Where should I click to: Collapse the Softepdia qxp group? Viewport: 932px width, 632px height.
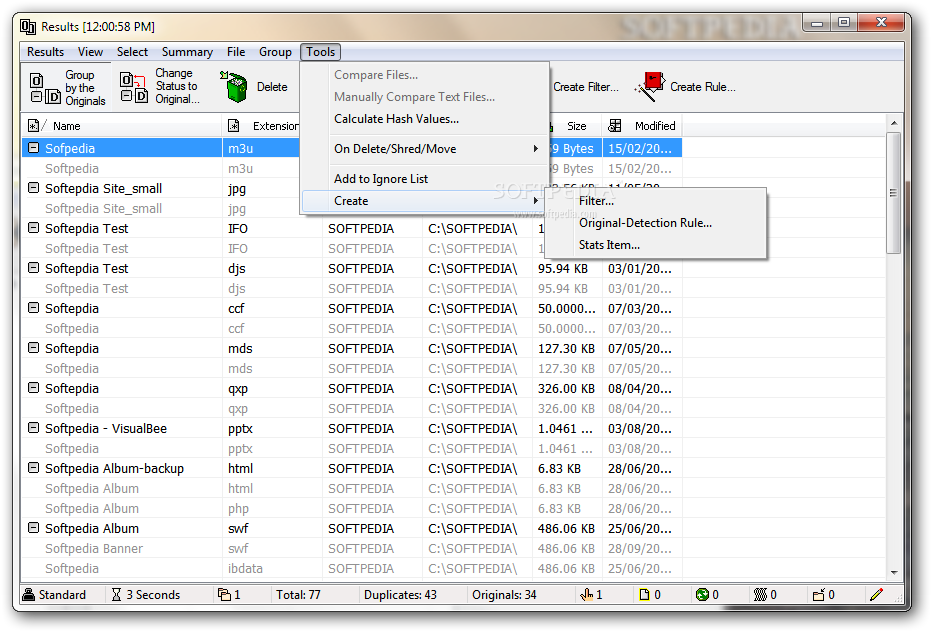pyautogui.click(x=34, y=388)
